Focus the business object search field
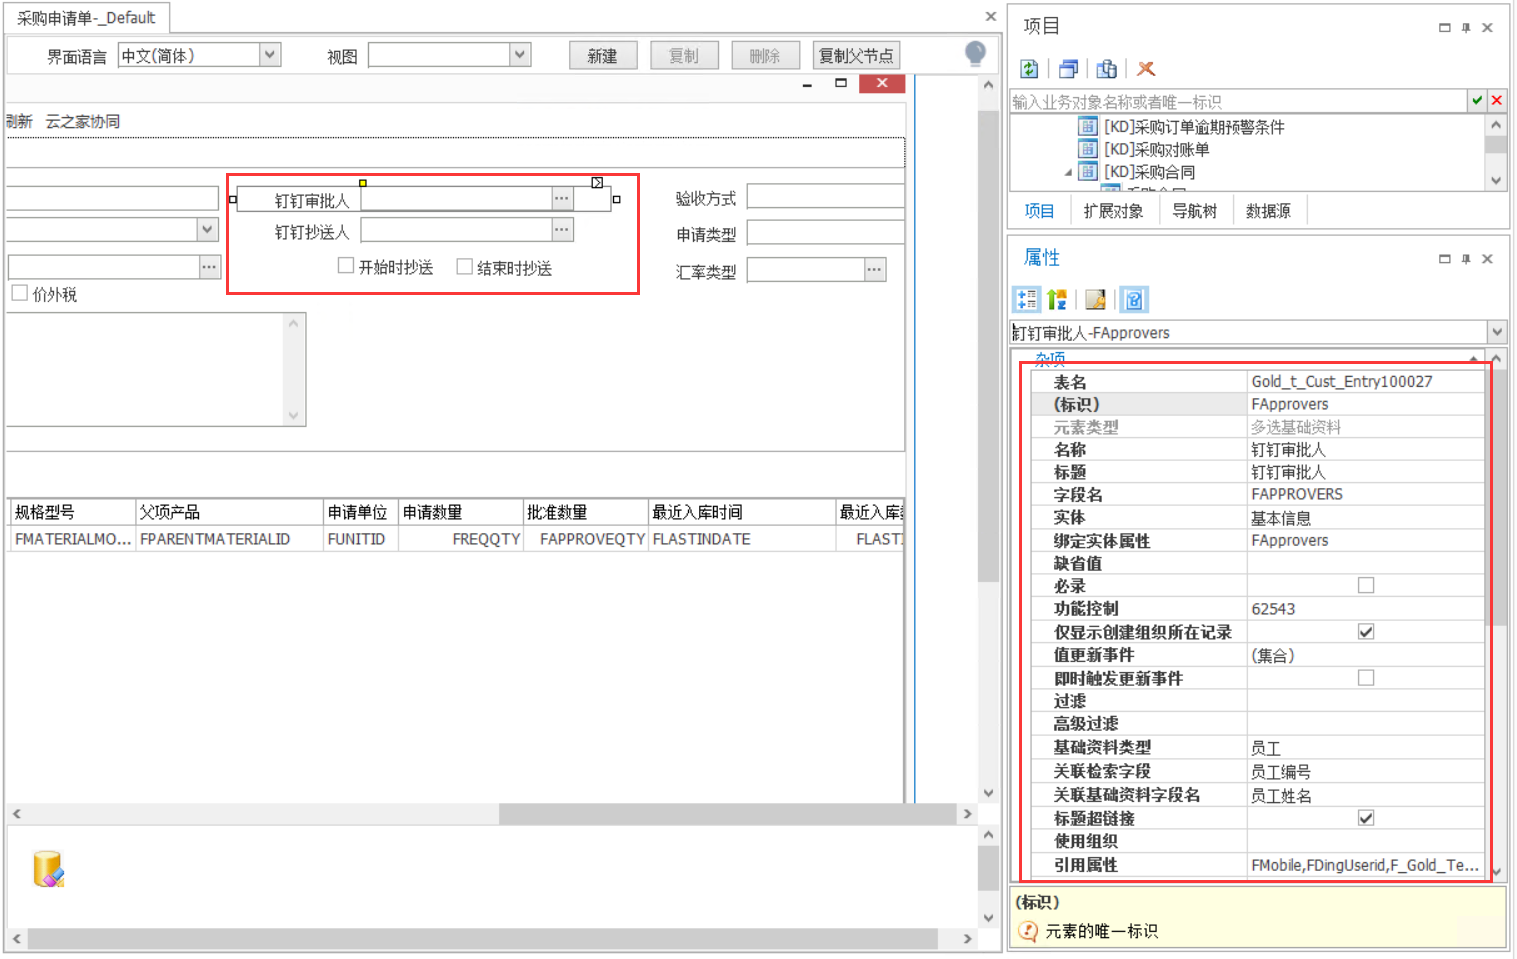This screenshot has height=959, width=1517. click(x=1238, y=101)
